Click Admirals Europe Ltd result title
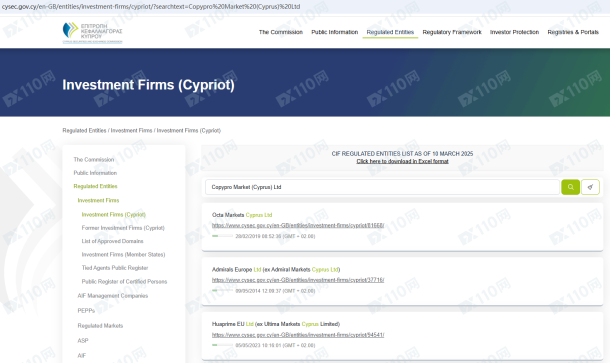Screen dimensions: 610x363 click(276, 269)
